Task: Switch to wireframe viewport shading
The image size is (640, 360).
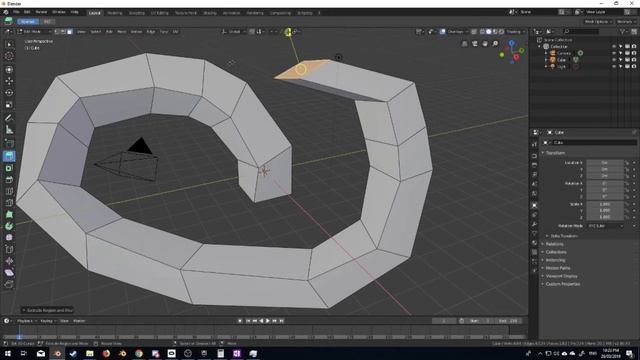Action: pyautogui.click(x=482, y=31)
